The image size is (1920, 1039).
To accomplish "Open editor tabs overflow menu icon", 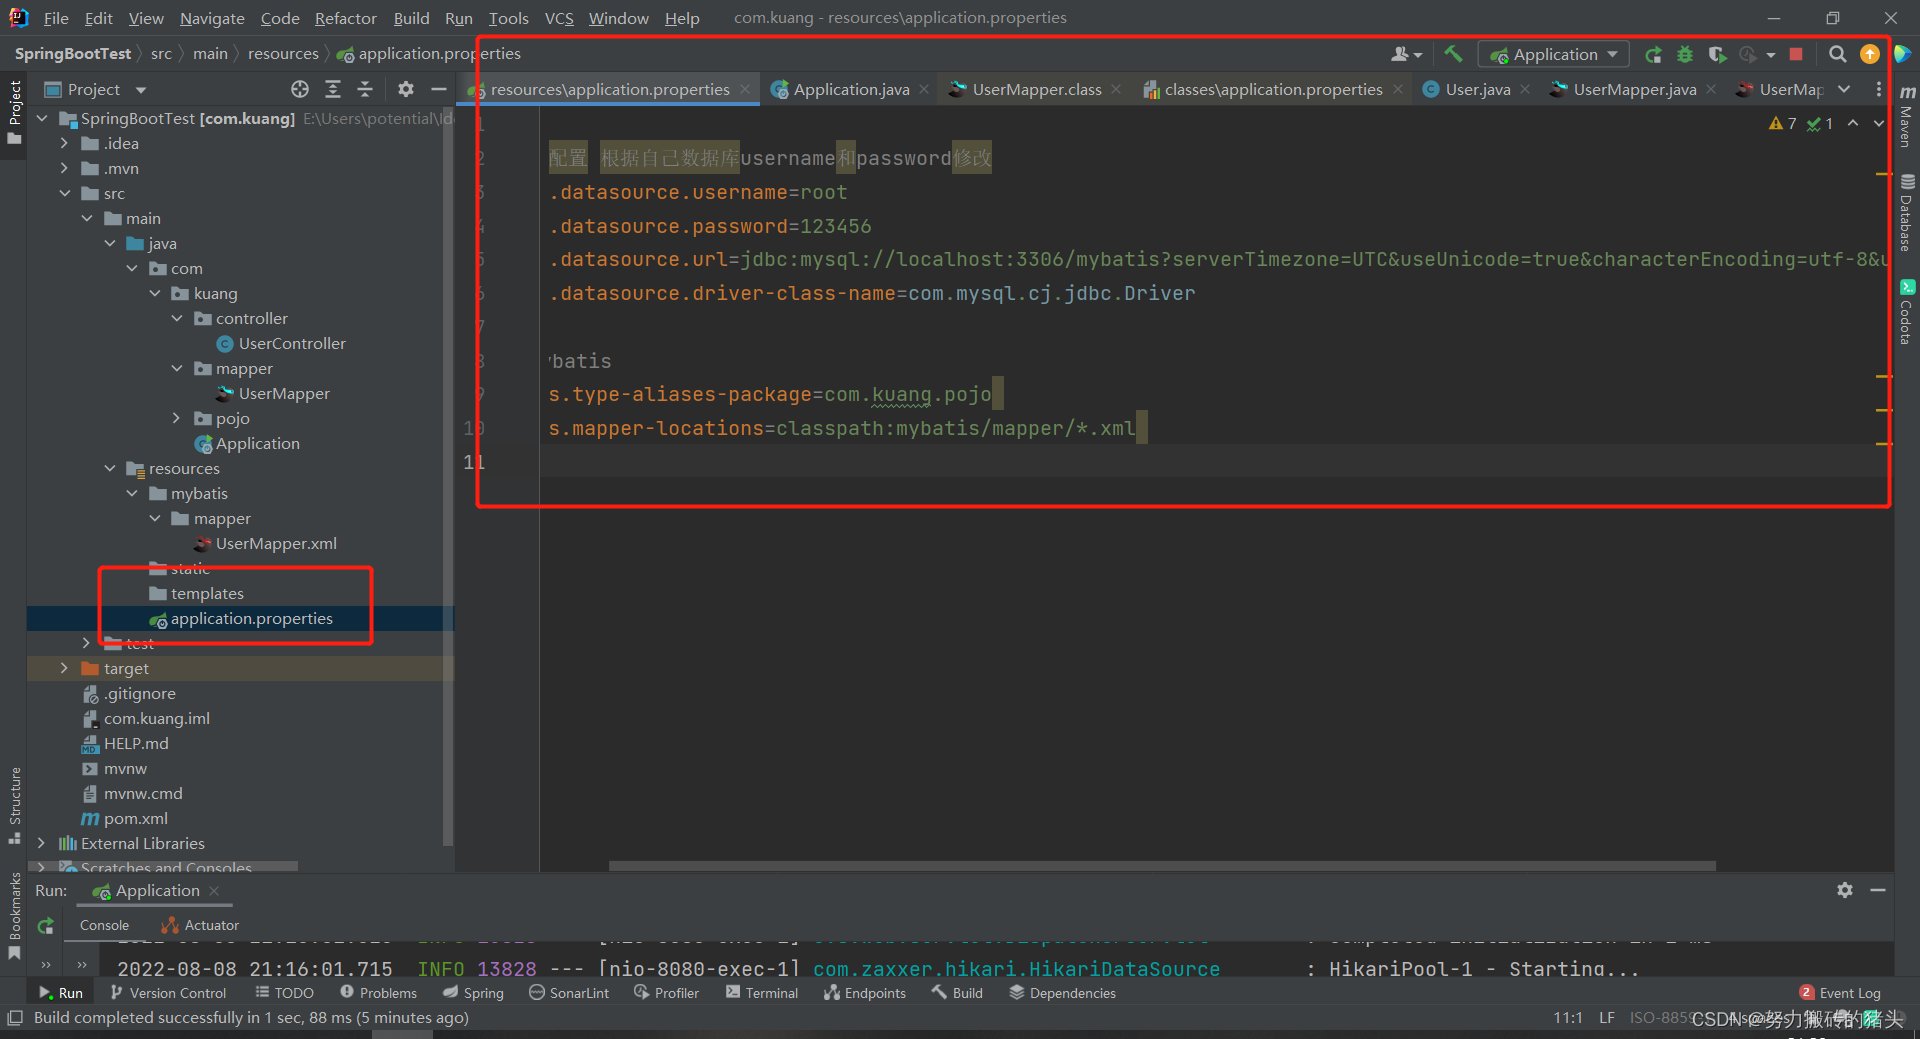I will pyautogui.click(x=1879, y=89).
